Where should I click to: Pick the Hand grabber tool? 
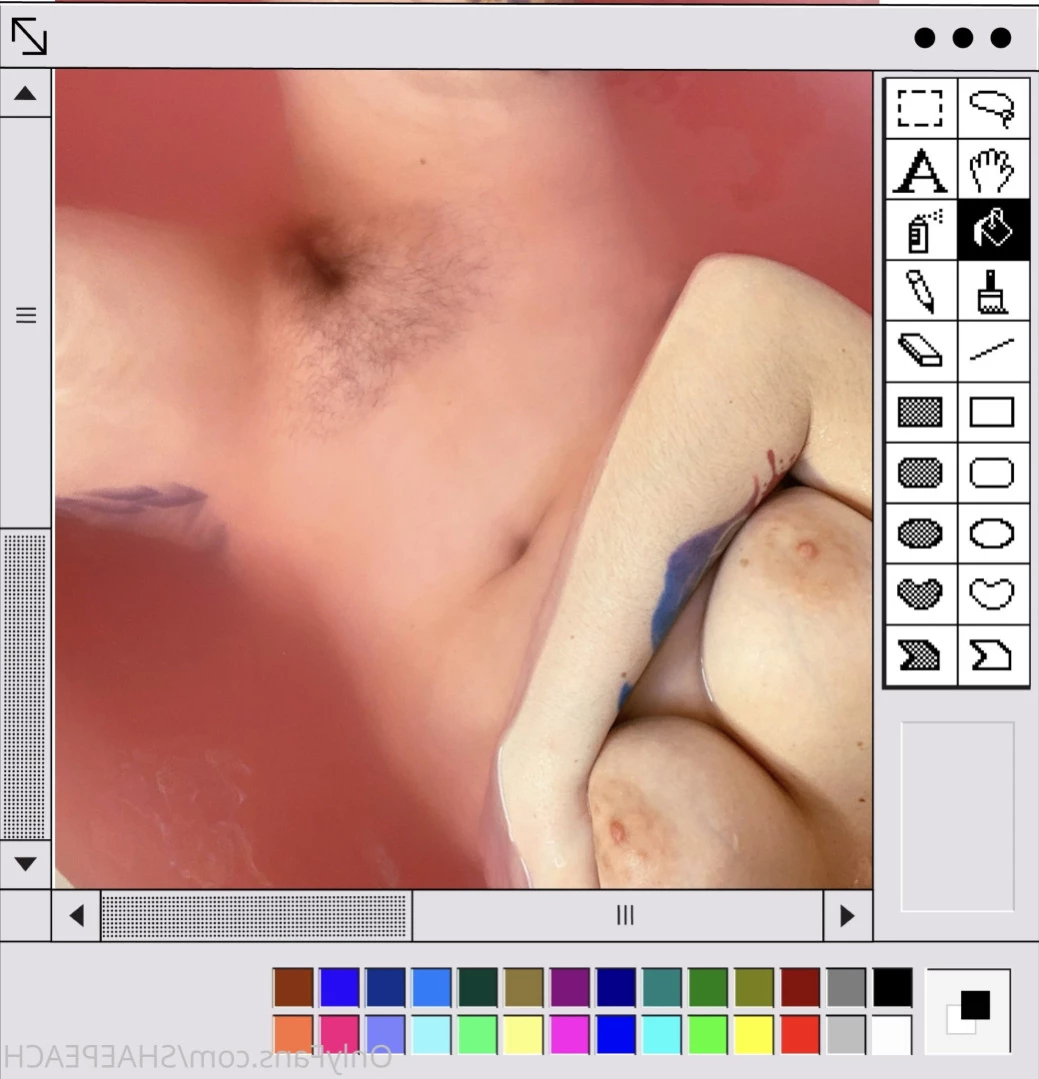[x=992, y=169]
